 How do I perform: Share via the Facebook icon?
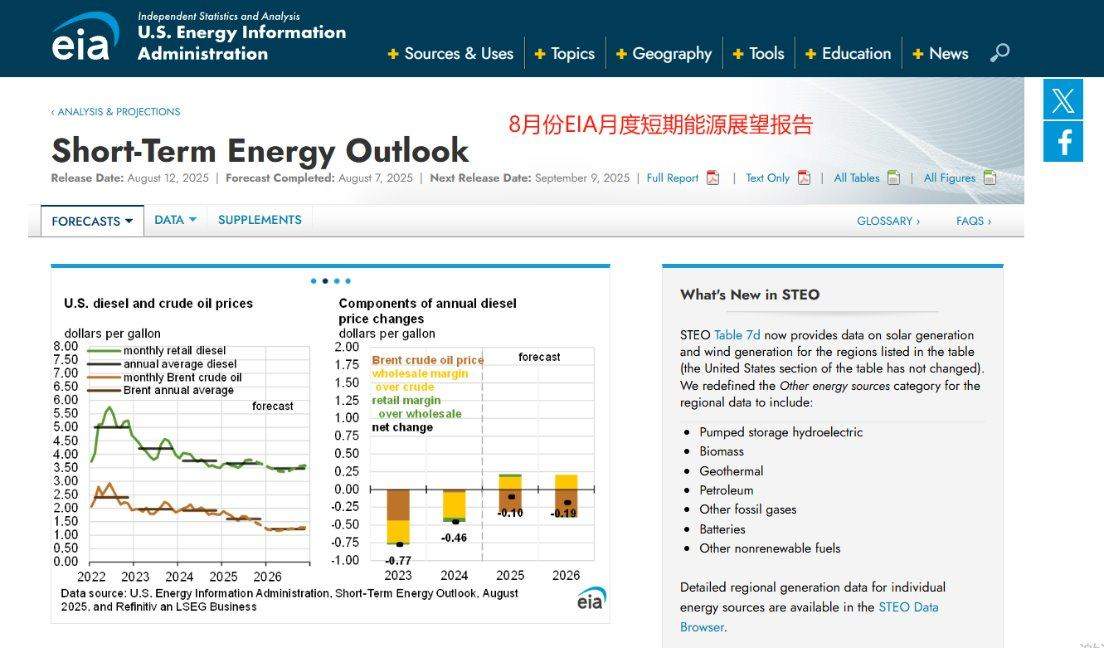pos(1063,142)
